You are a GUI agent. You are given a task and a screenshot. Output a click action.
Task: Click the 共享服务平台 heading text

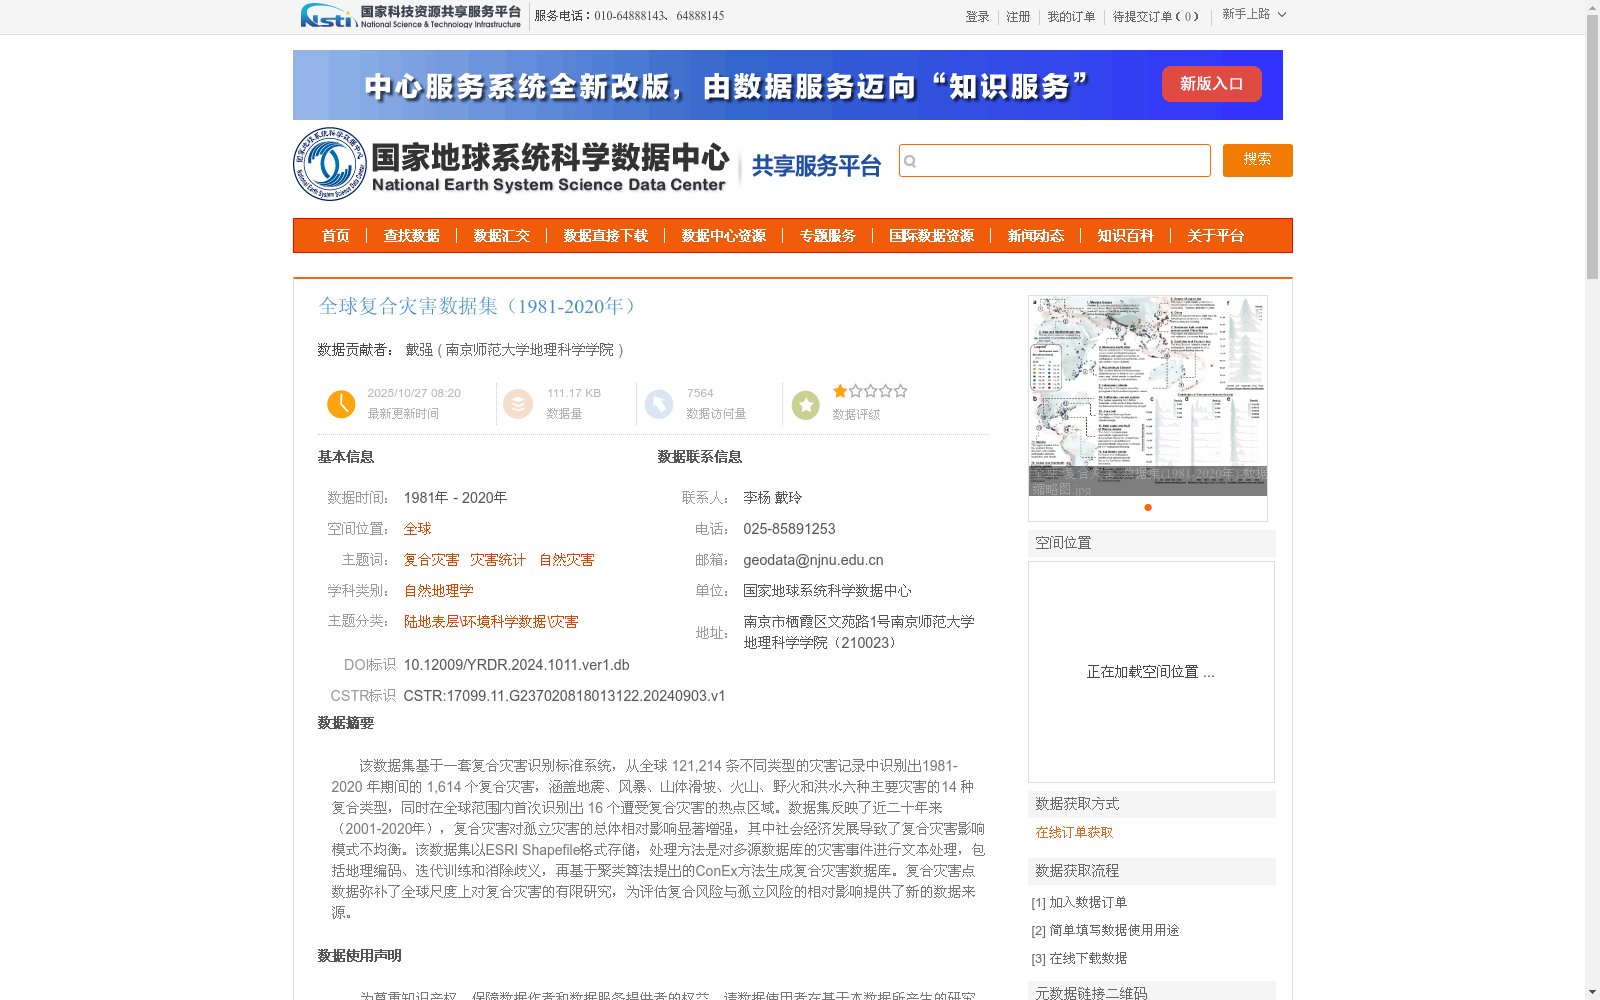pyautogui.click(x=816, y=166)
